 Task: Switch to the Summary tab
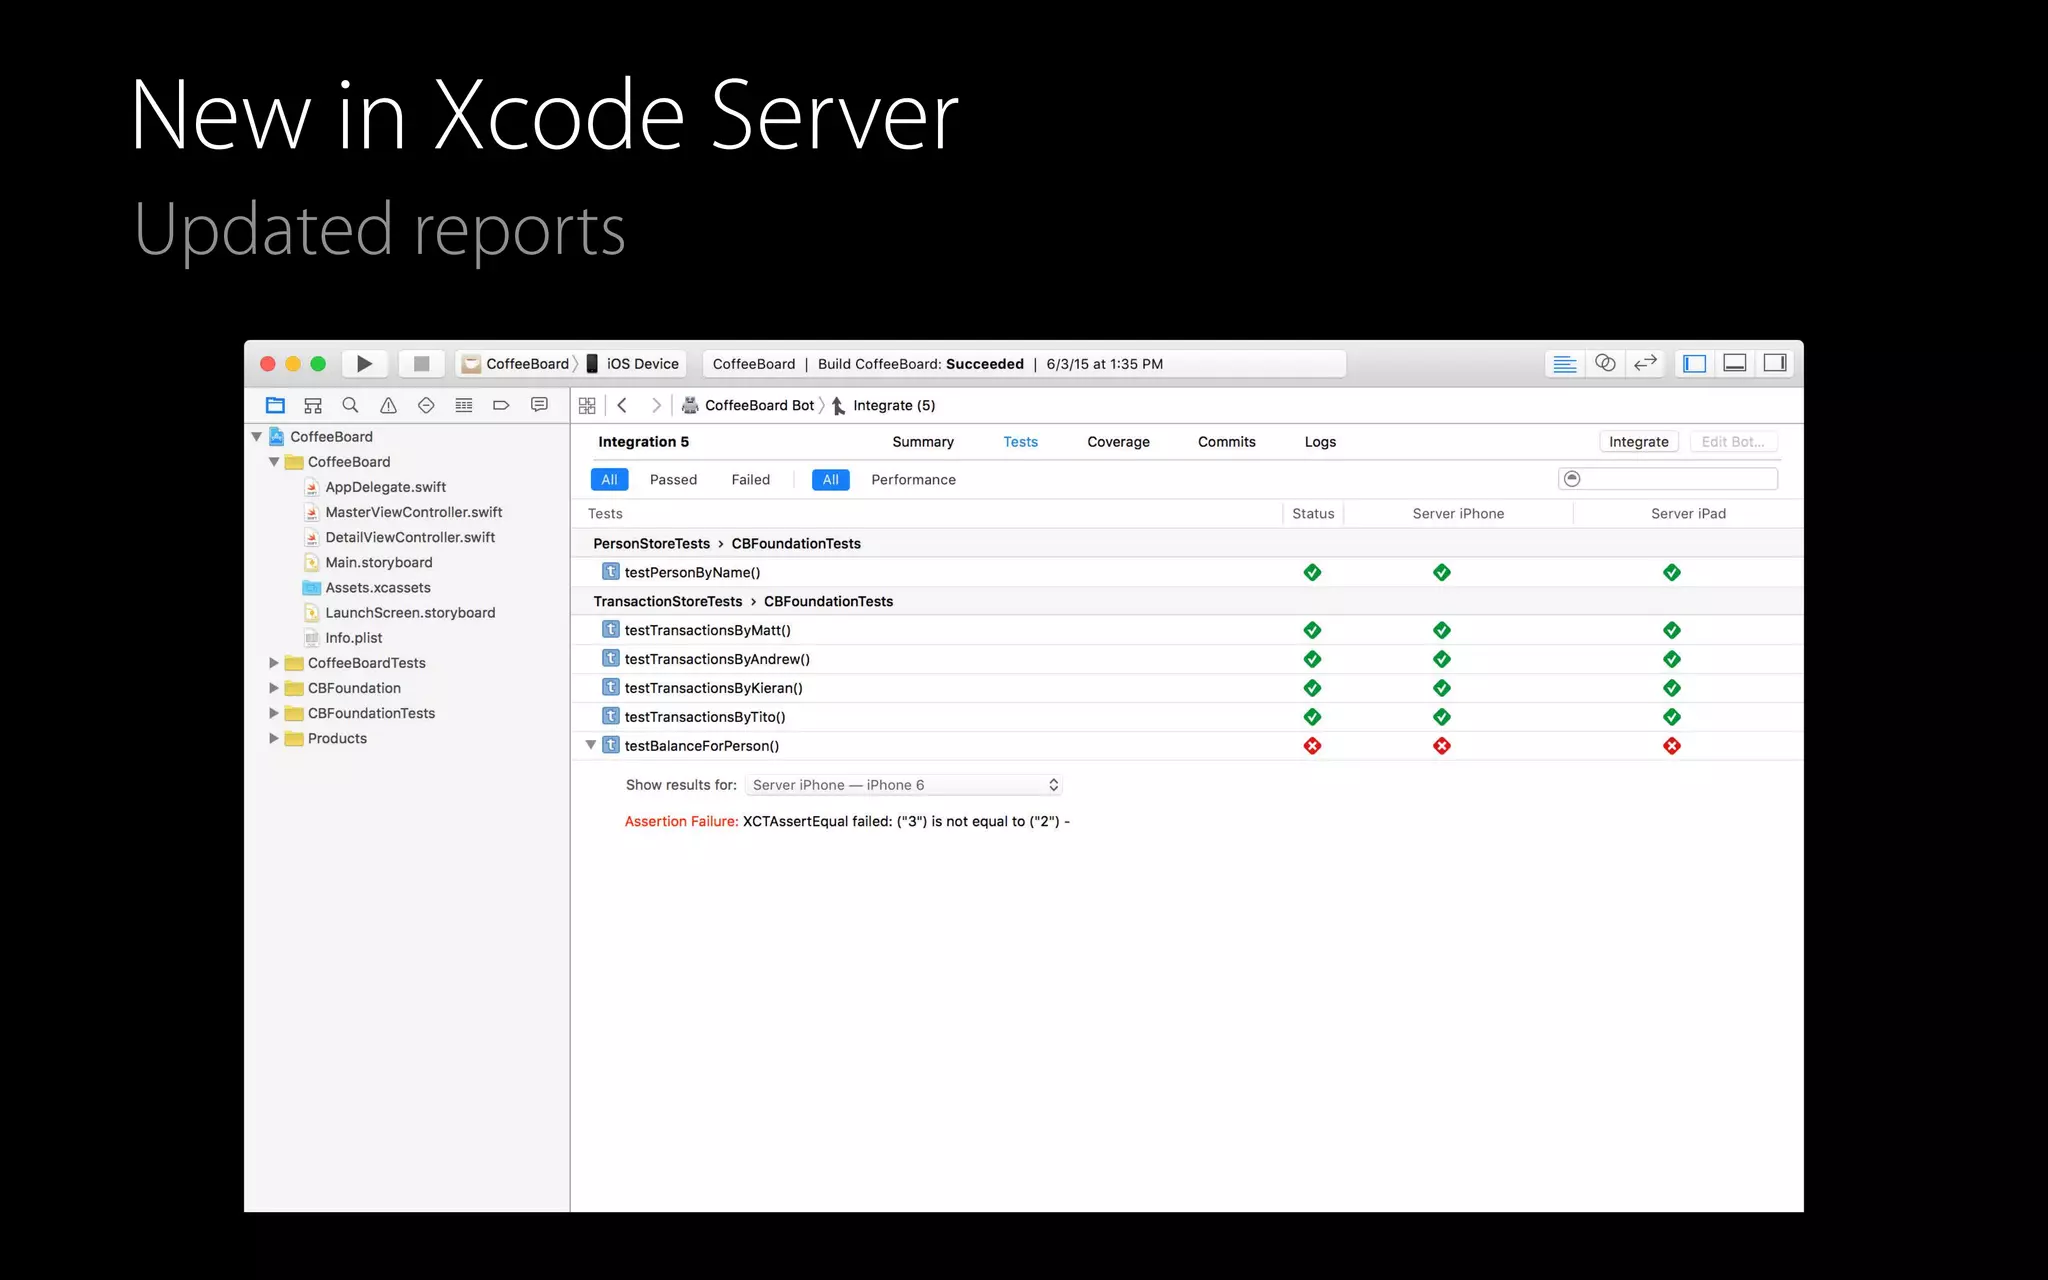923,442
